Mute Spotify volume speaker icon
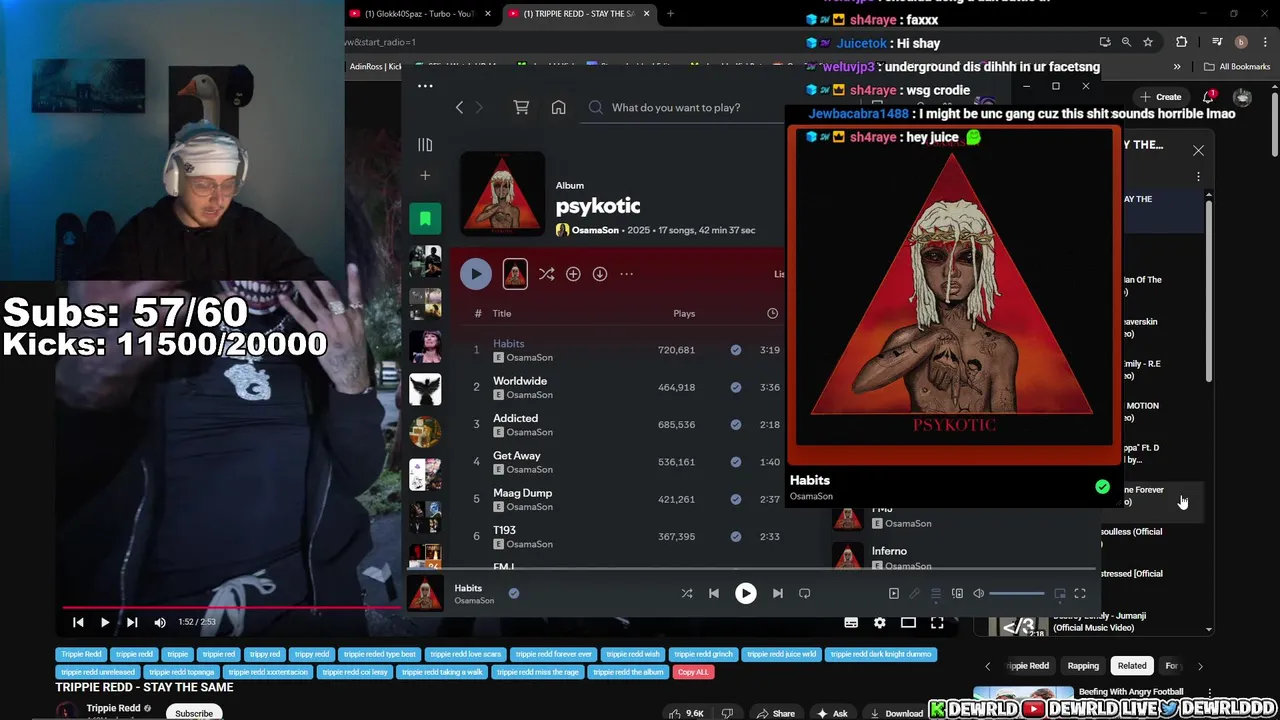This screenshot has width=1280, height=720. (979, 594)
